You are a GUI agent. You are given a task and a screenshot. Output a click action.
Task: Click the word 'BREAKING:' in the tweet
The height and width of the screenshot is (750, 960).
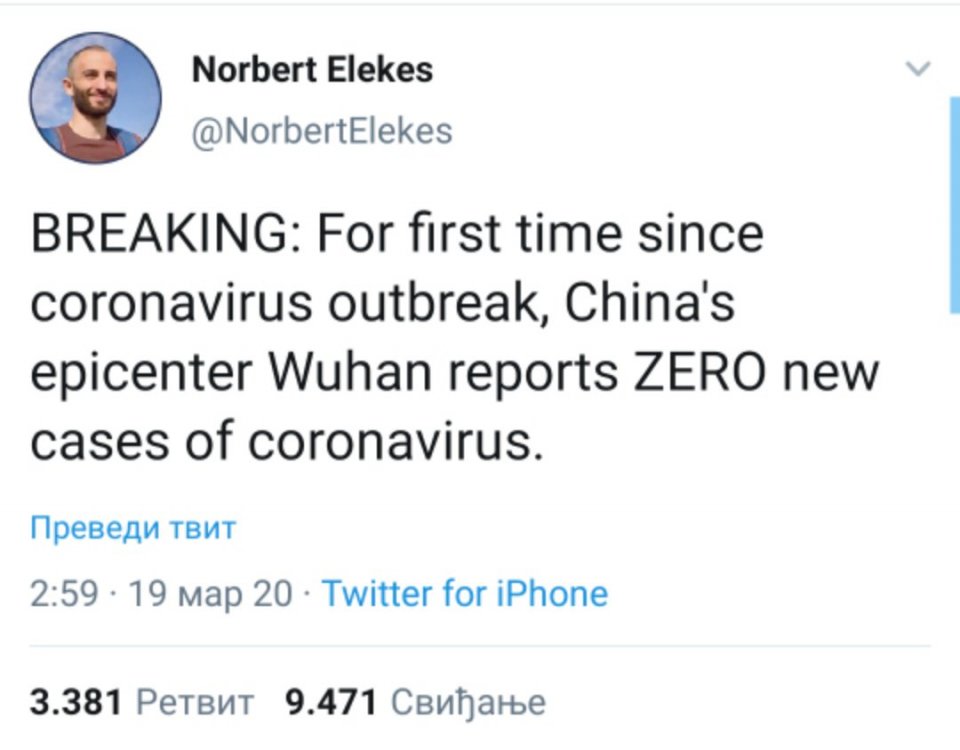point(163,236)
